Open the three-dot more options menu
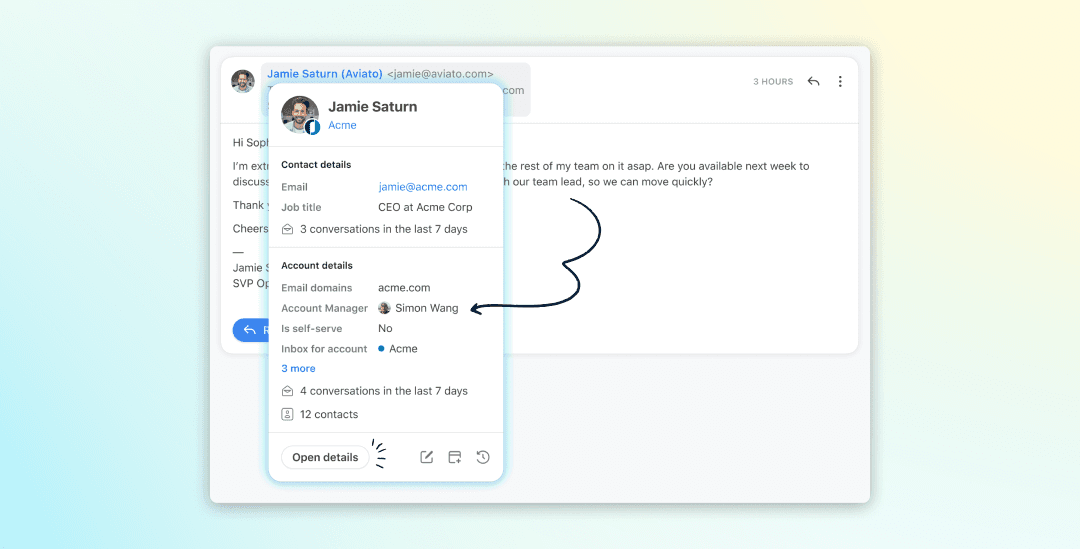The width and height of the screenshot is (1080, 549). pos(840,81)
